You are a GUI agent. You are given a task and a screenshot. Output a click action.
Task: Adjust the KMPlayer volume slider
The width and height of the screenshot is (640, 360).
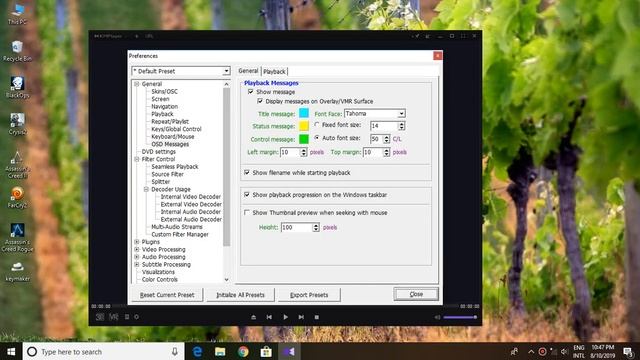pyautogui.click(x=460, y=317)
